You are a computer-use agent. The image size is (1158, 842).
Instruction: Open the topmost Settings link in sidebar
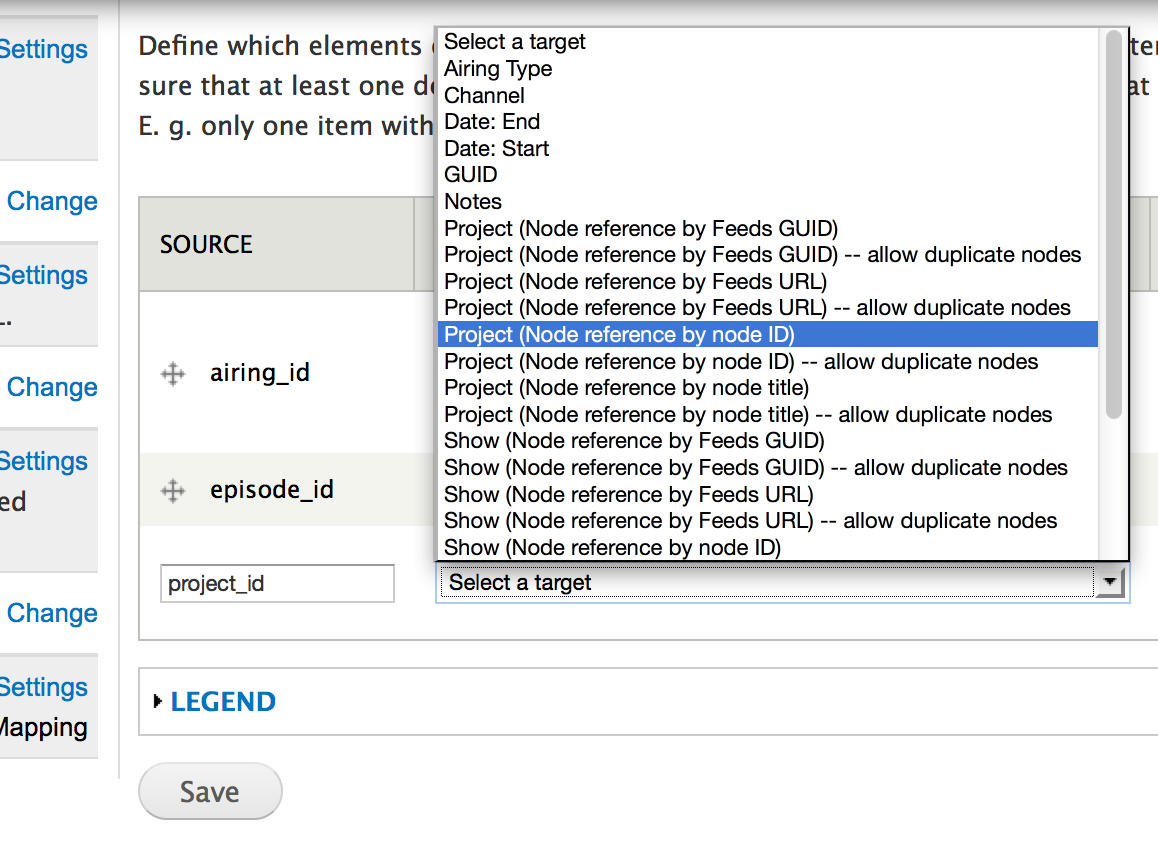pyautogui.click(x=44, y=49)
